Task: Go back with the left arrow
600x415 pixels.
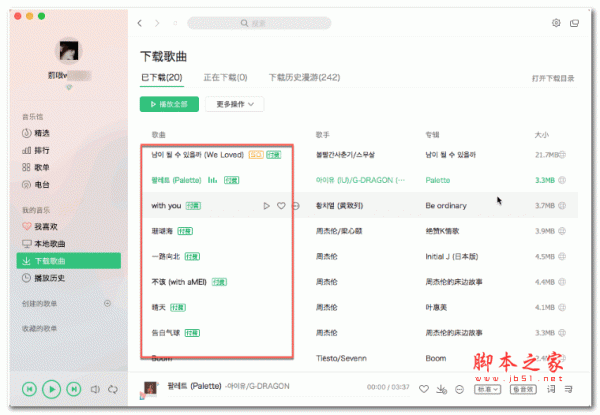Action: pyautogui.click(x=140, y=23)
